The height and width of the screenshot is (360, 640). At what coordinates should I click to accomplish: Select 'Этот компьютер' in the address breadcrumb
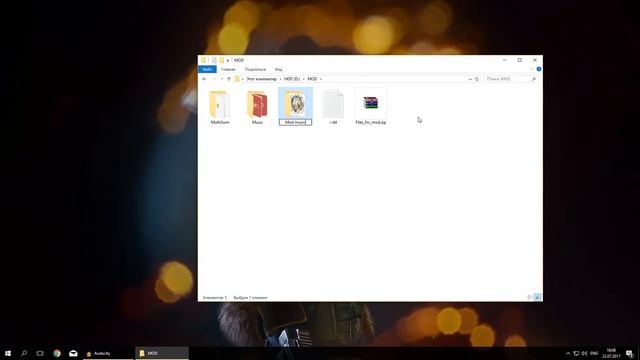pos(261,79)
